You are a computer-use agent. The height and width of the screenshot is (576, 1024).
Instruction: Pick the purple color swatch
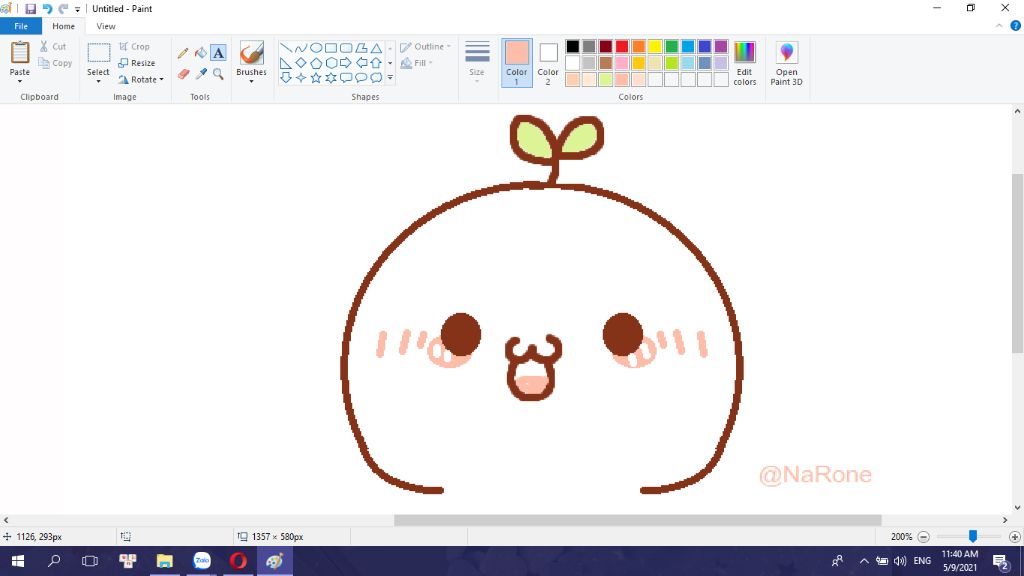721,46
